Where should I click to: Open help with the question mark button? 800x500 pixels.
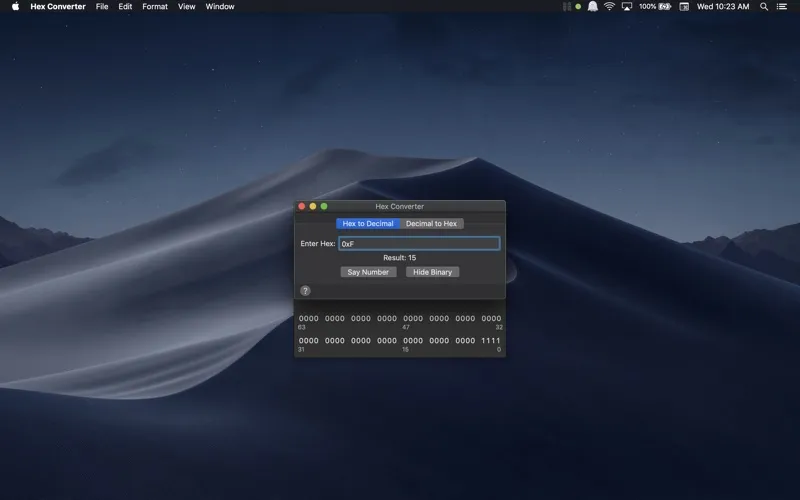point(305,291)
